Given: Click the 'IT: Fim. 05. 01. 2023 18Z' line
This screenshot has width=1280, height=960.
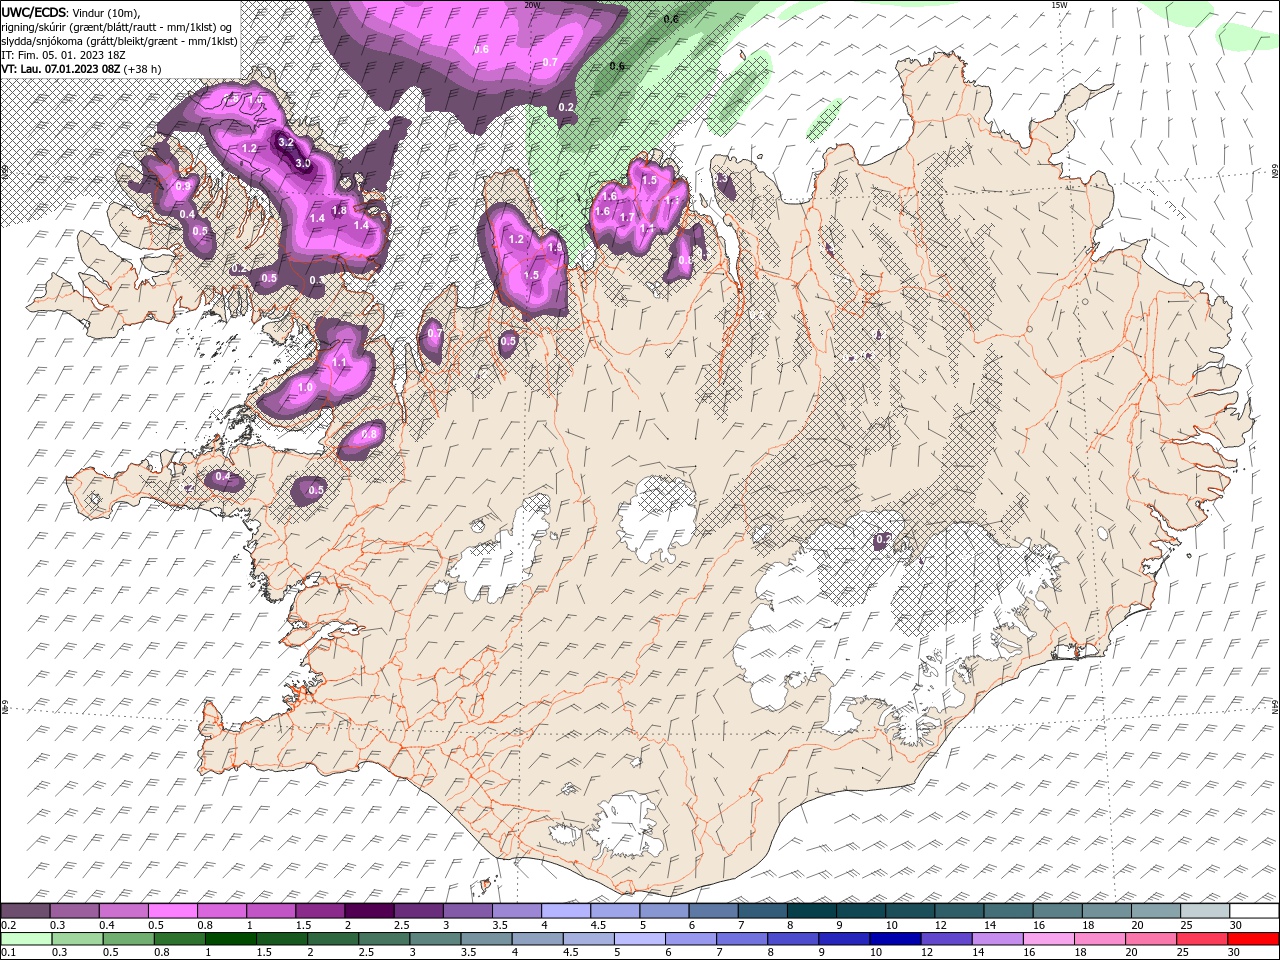Looking at the screenshot, I should click(63, 54).
